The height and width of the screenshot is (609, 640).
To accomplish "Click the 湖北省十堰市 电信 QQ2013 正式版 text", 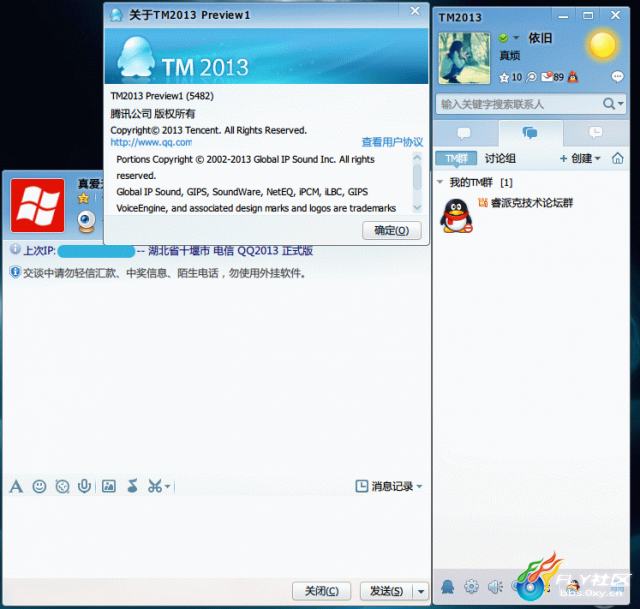I will pos(230,251).
